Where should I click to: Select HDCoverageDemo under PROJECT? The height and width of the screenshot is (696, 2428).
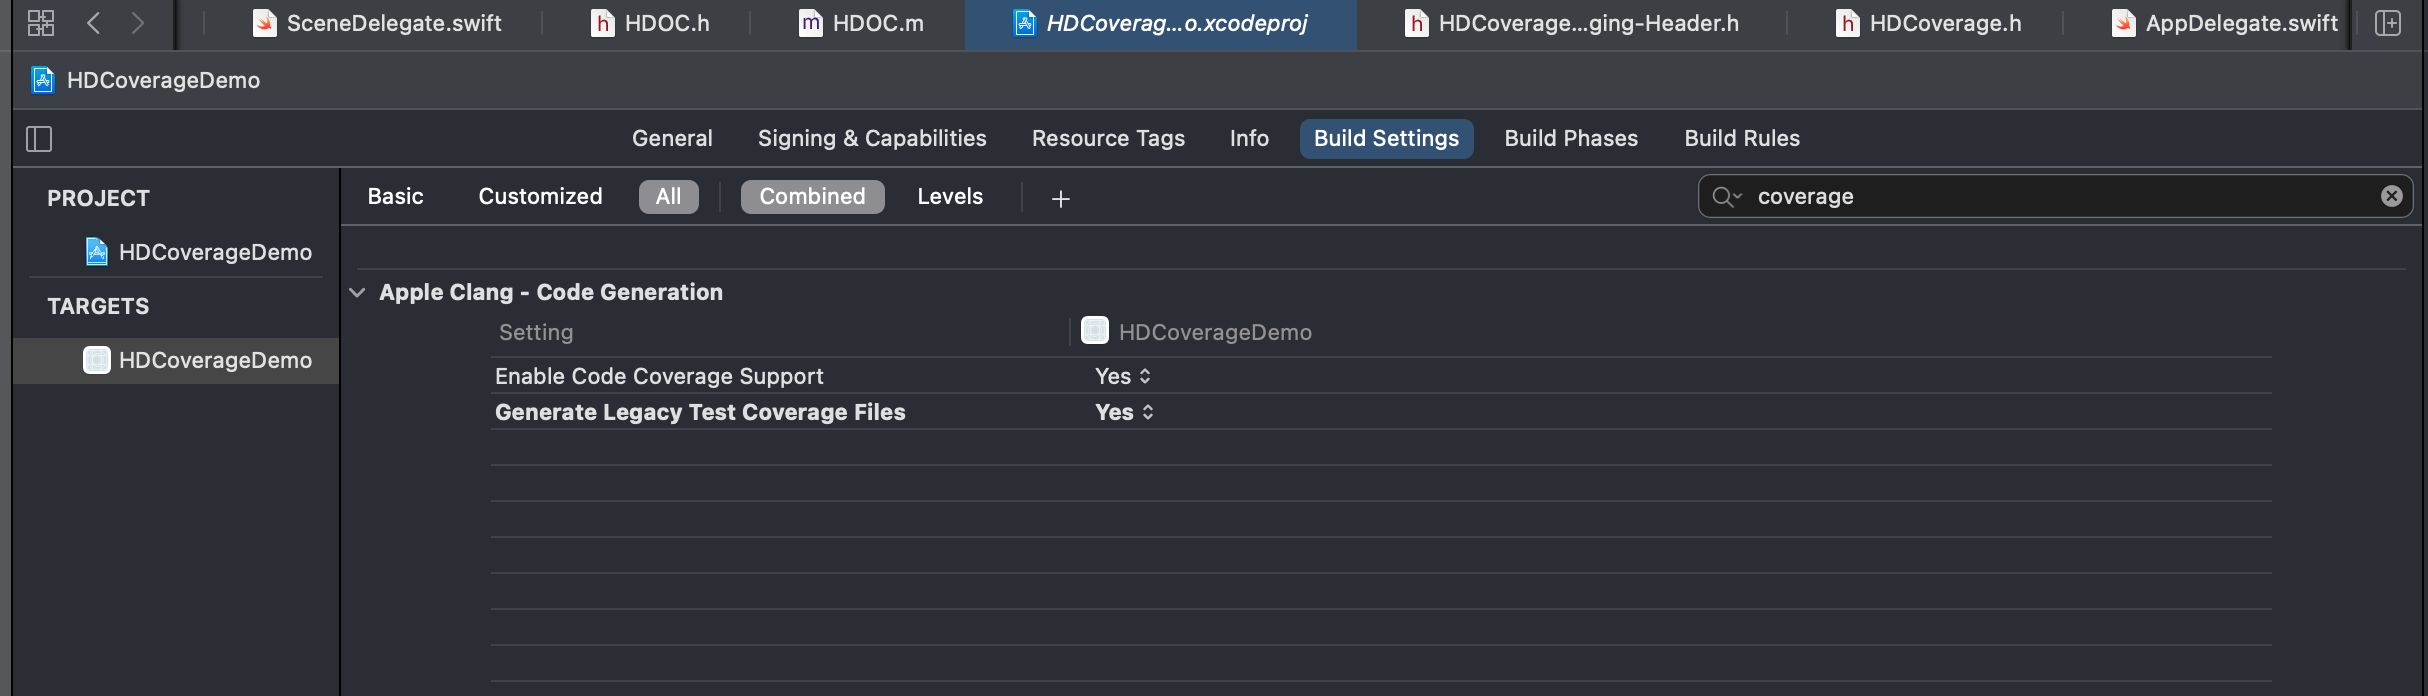pos(198,252)
